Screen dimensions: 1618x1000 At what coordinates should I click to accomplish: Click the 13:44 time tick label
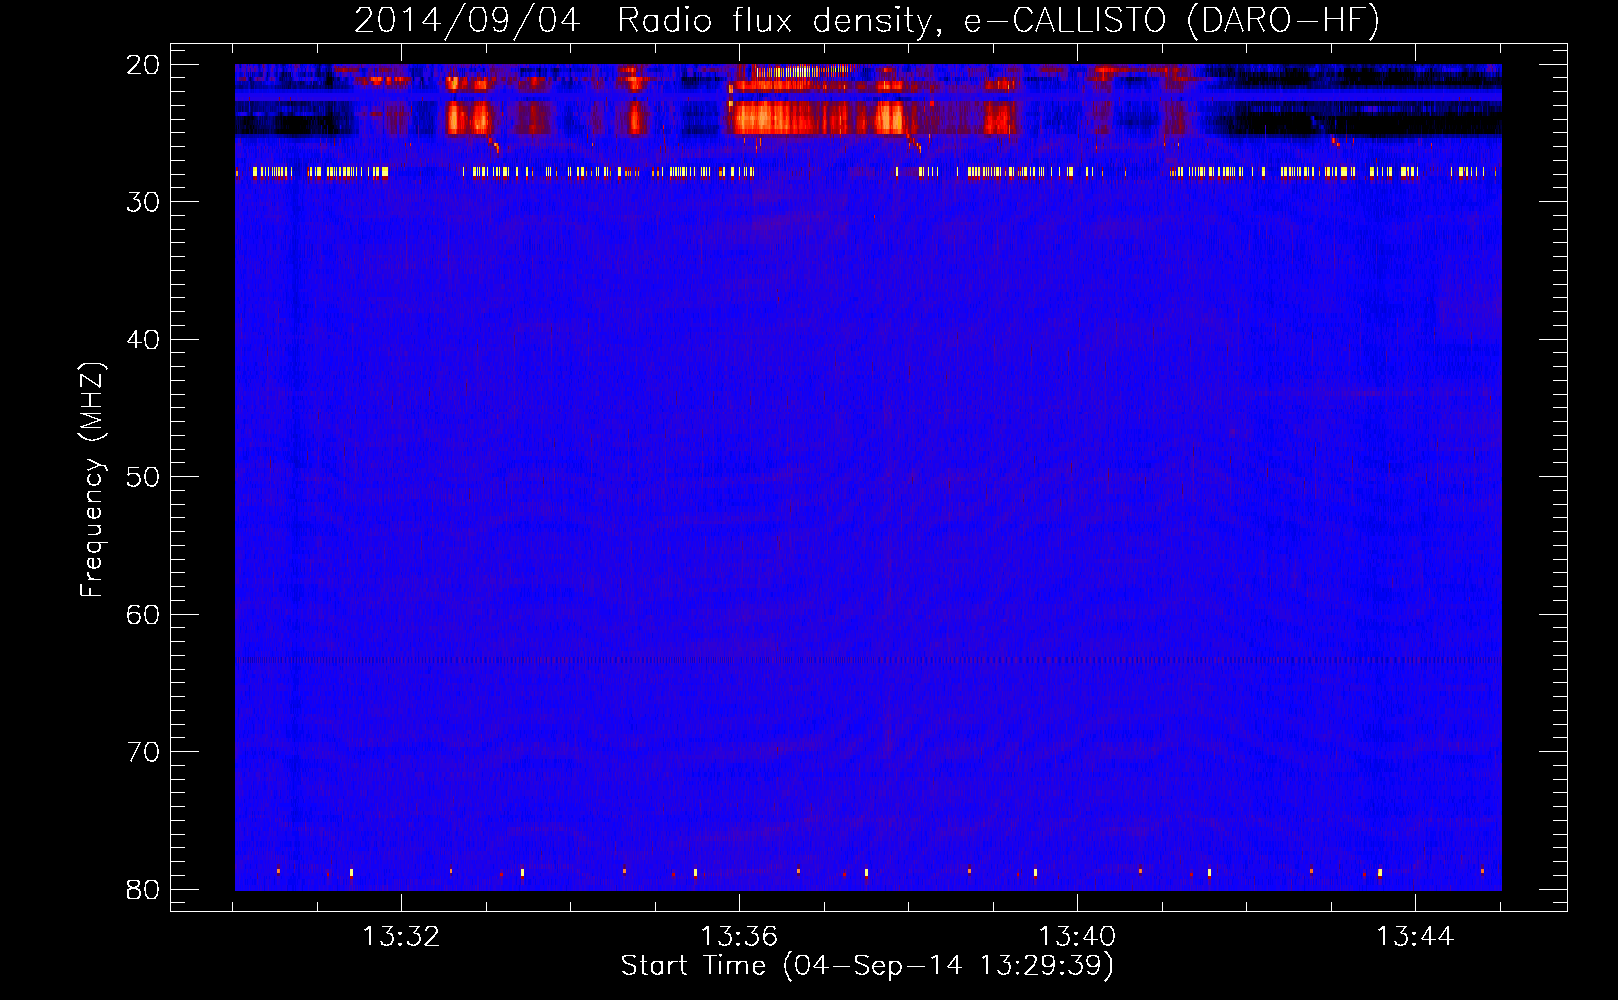click(1415, 937)
